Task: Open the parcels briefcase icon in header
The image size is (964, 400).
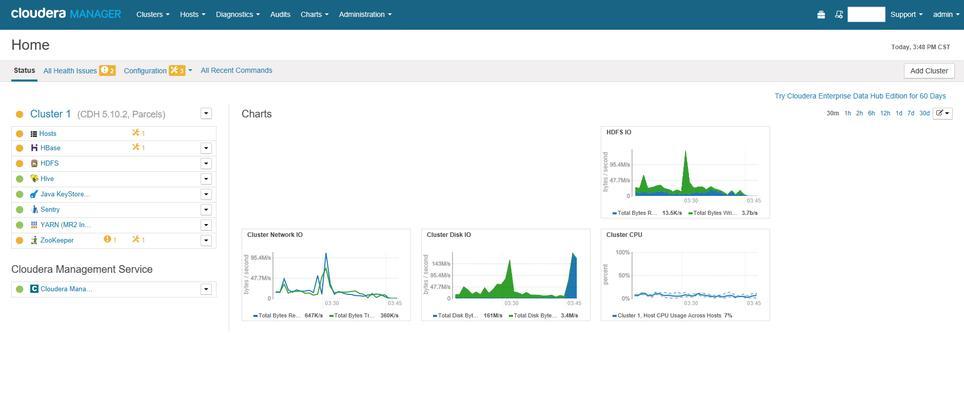Action: coord(821,15)
